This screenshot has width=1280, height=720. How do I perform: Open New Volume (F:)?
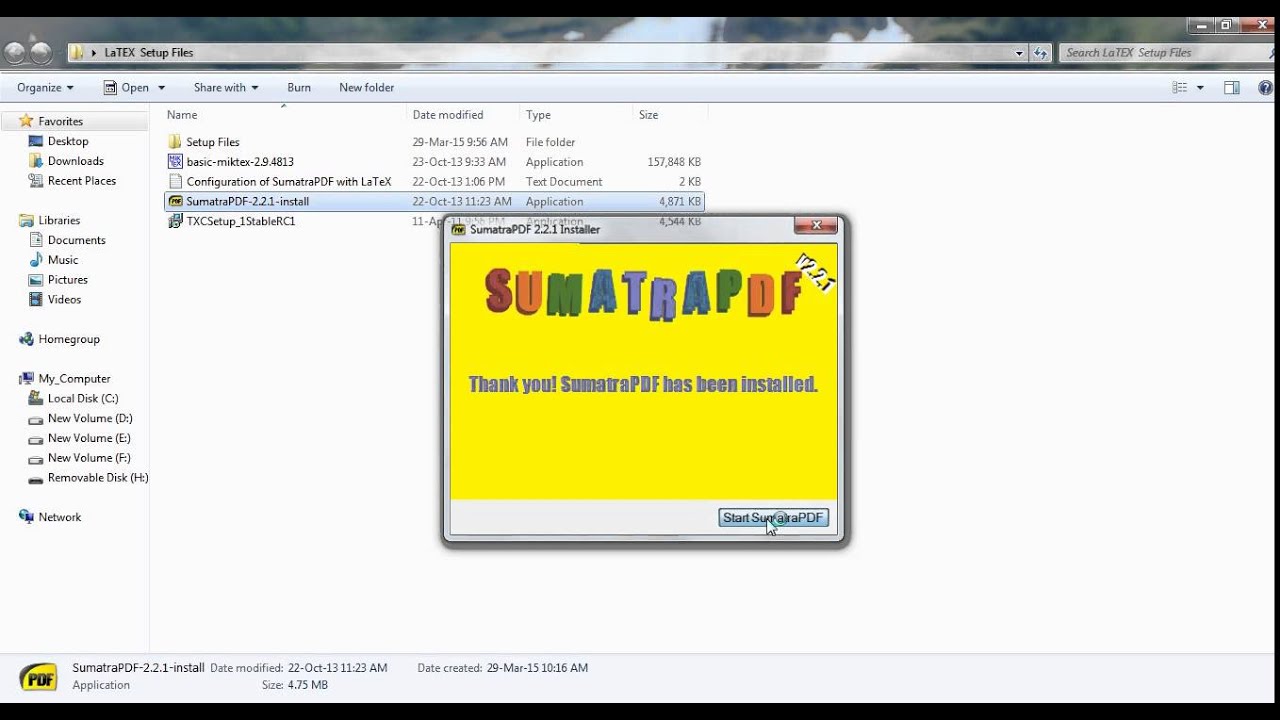pyautogui.click(x=89, y=458)
